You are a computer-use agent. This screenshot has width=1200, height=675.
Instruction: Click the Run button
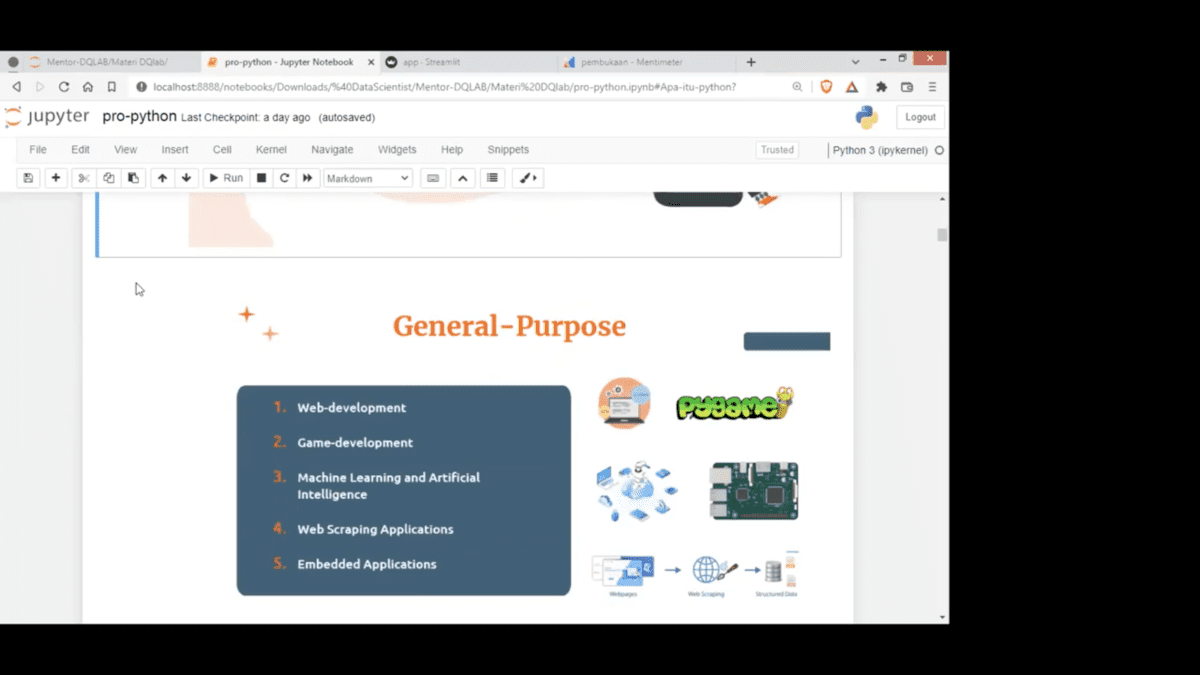[x=226, y=178]
